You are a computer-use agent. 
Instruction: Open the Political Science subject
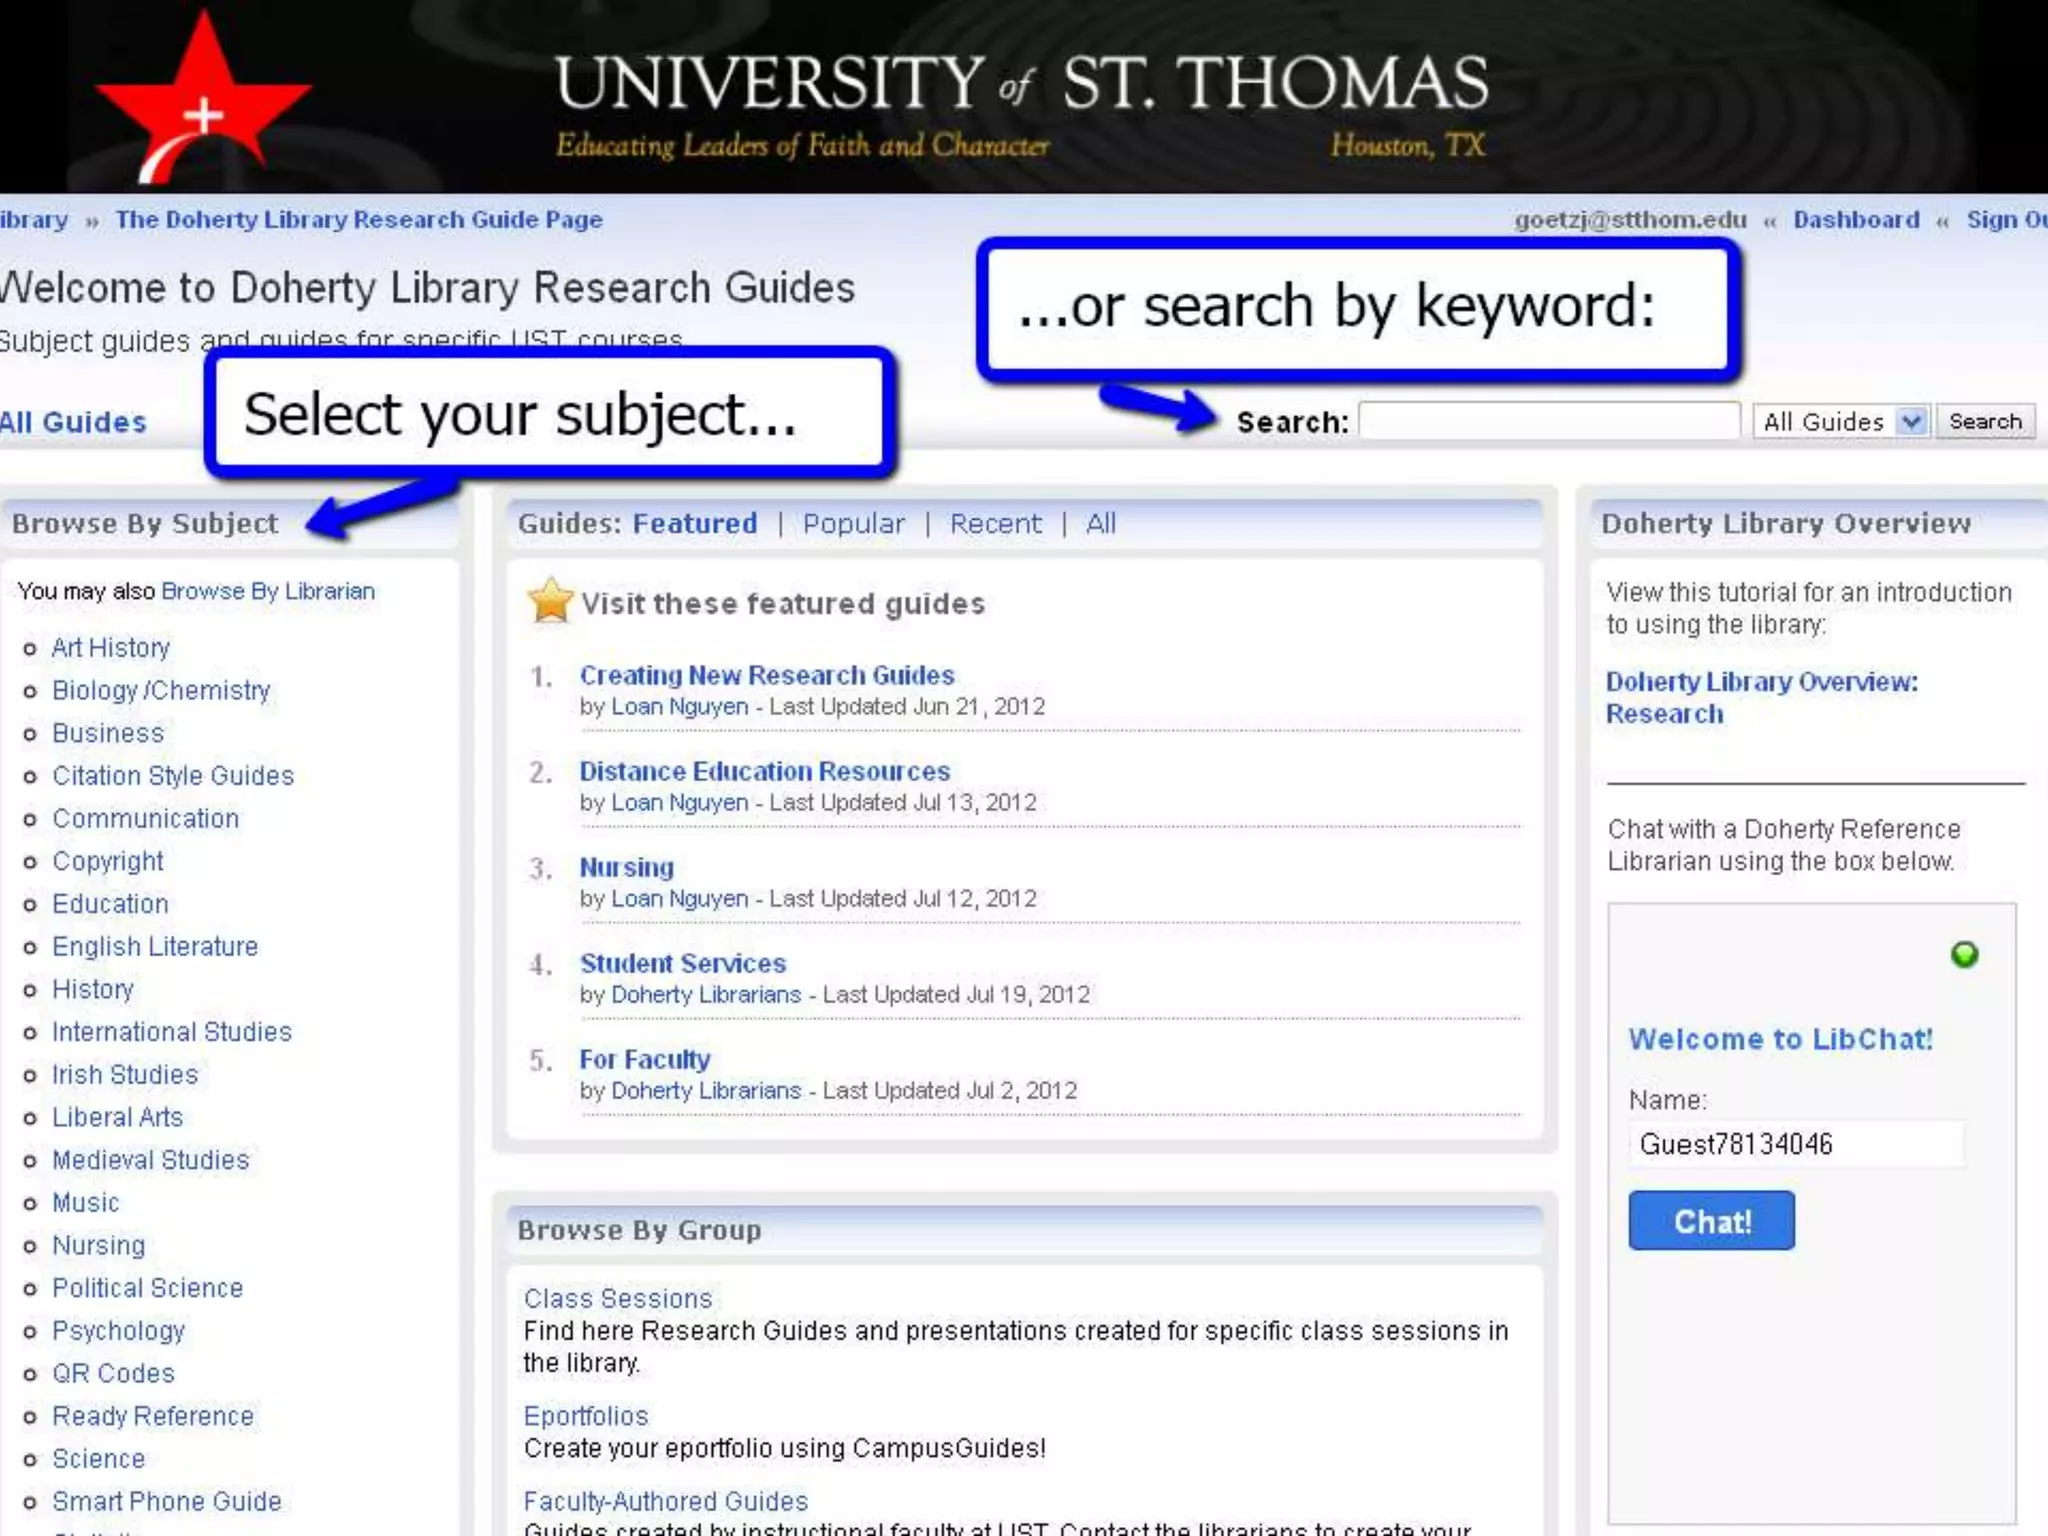click(x=148, y=1288)
